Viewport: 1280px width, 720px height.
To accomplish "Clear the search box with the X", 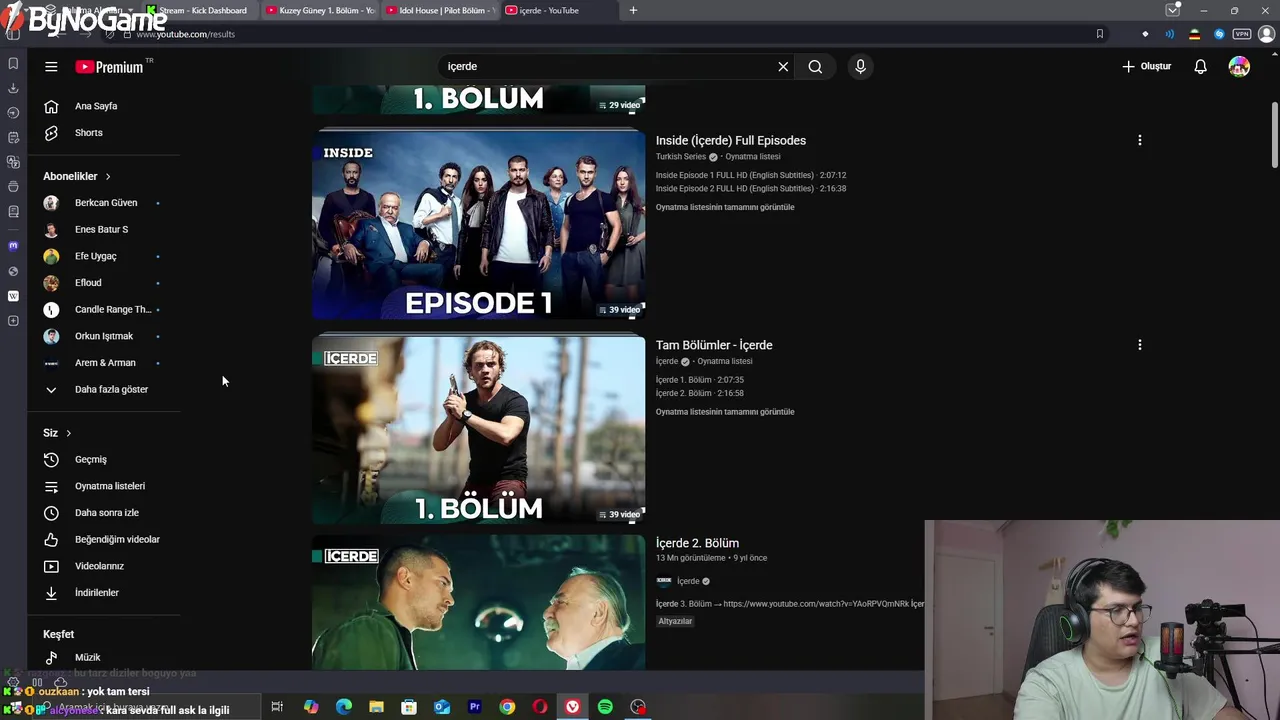I will [x=783, y=67].
